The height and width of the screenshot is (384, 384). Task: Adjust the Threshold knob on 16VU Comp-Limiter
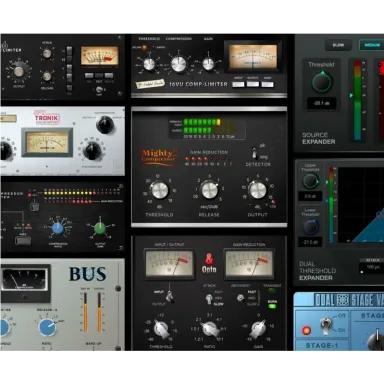(149, 64)
